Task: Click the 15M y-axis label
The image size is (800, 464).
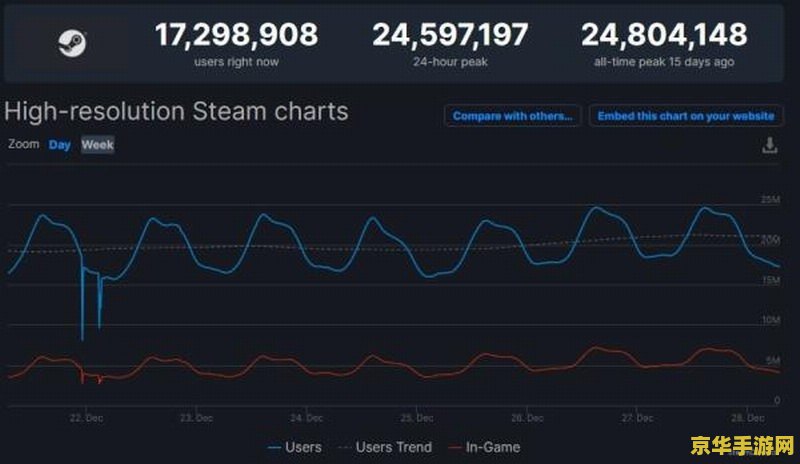Action: (x=770, y=280)
